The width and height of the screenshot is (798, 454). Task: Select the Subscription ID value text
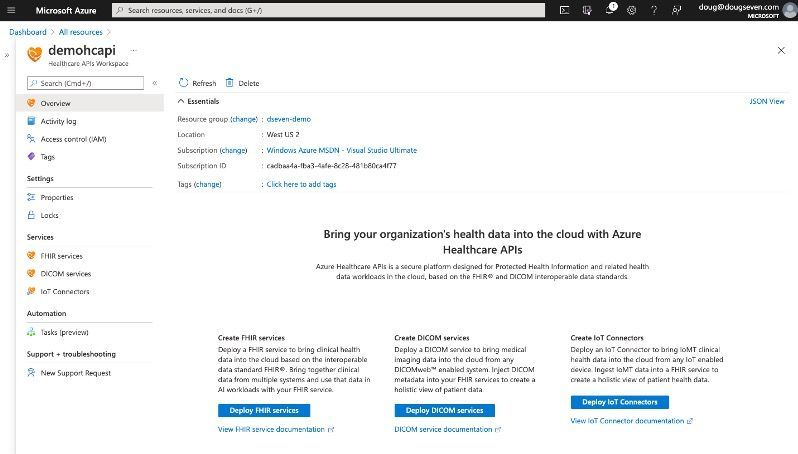pyautogui.click(x=331, y=166)
